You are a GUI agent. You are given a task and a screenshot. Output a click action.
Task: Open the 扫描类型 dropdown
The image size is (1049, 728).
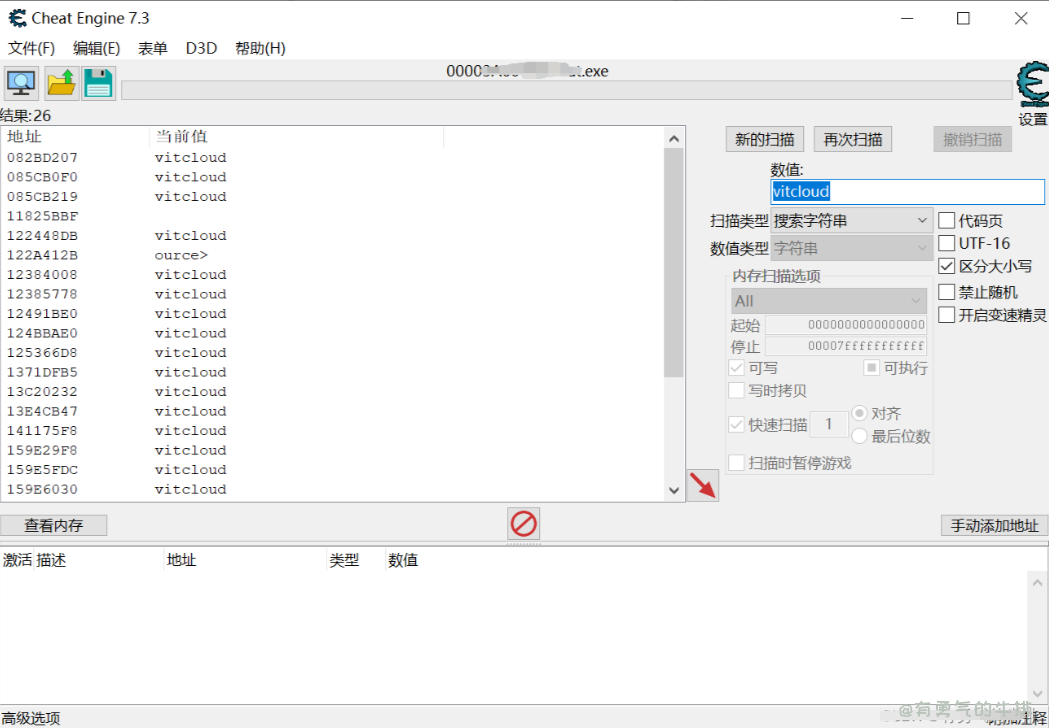(x=852, y=220)
